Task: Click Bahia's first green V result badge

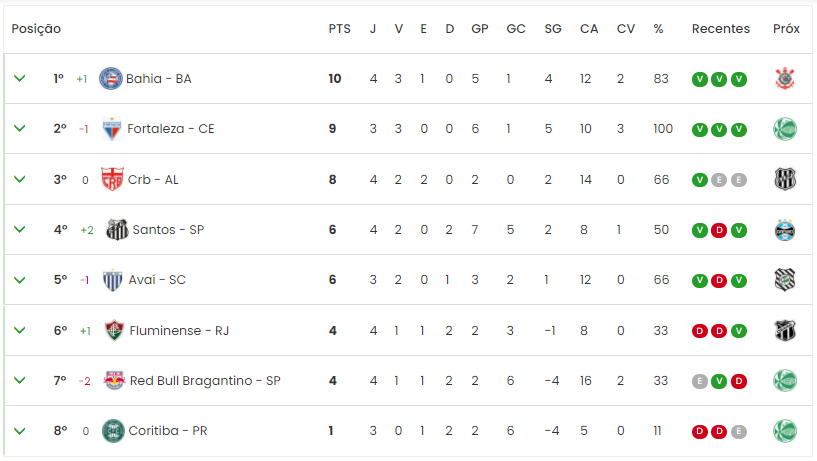Action: click(699, 79)
